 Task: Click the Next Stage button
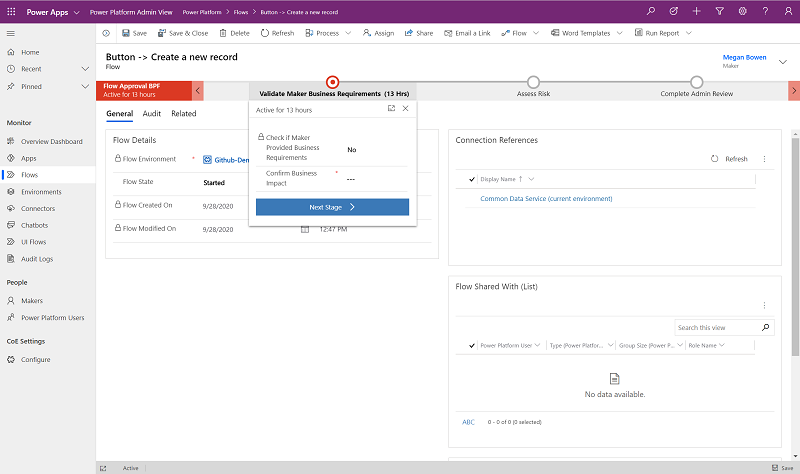click(x=332, y=207)
